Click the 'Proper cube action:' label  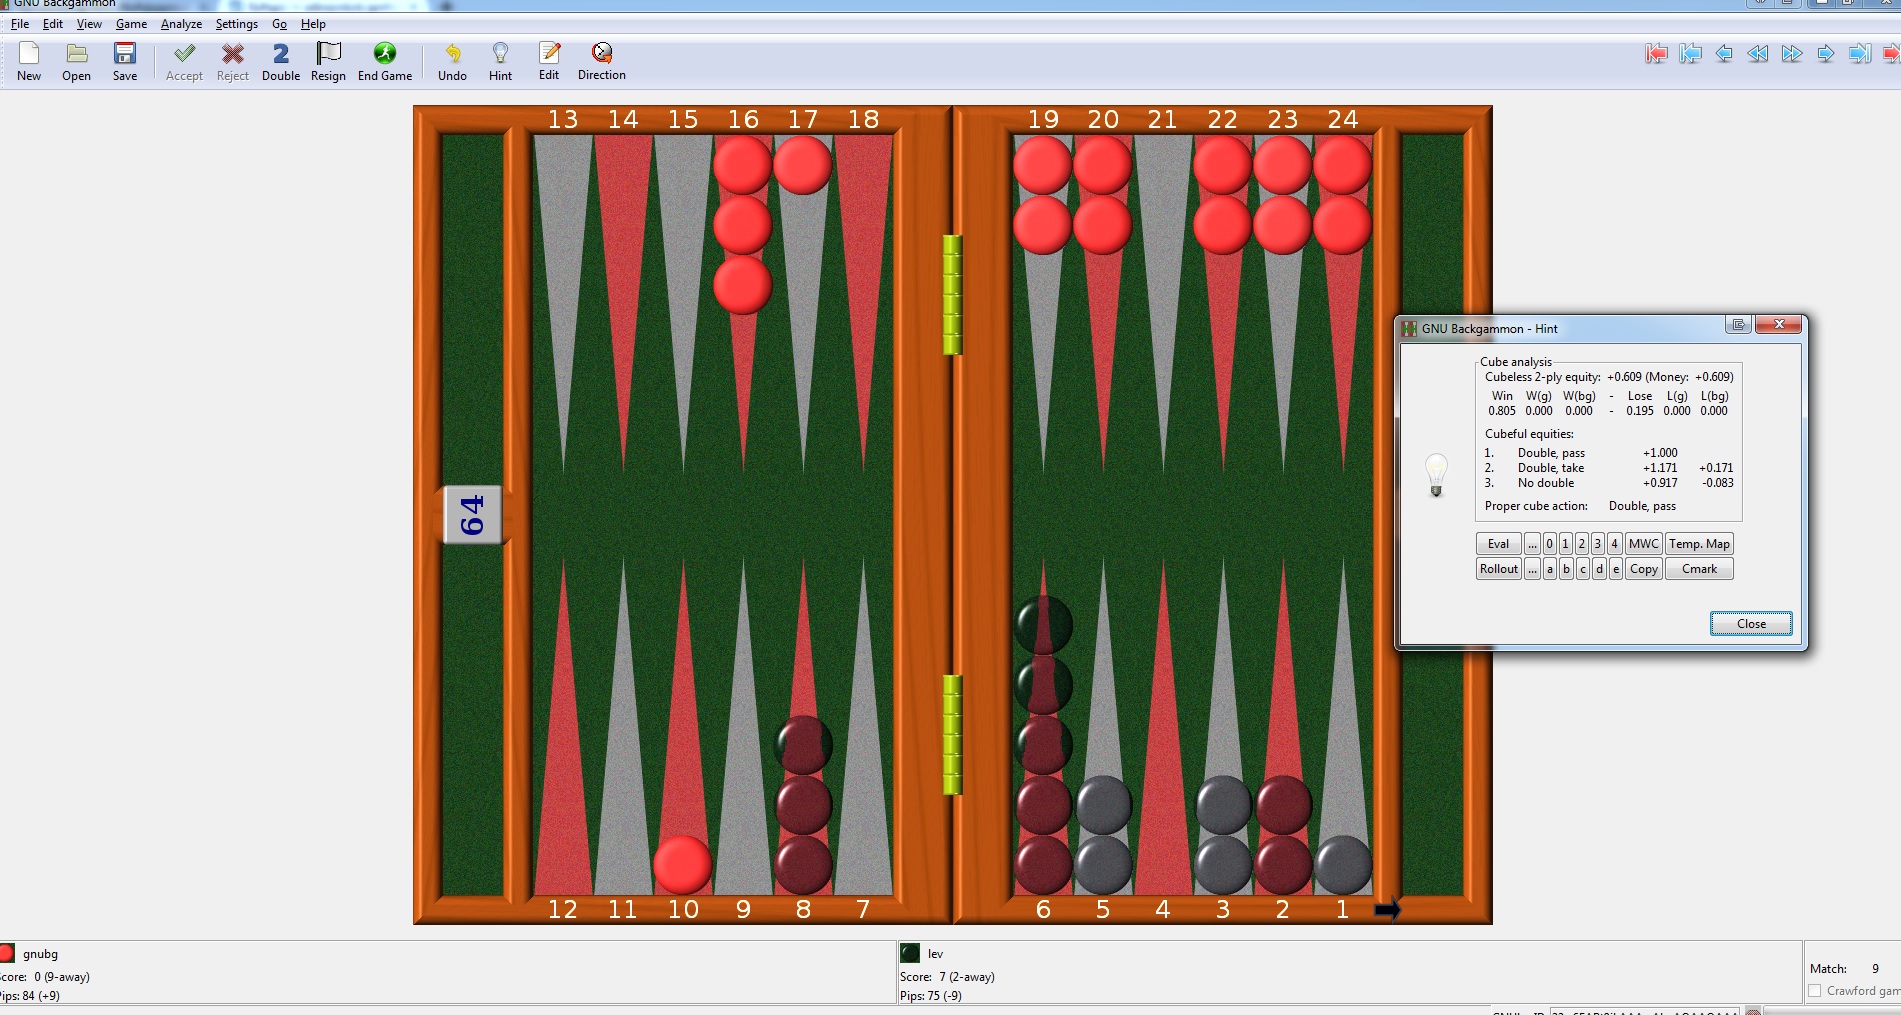[x=1536, y=506]
